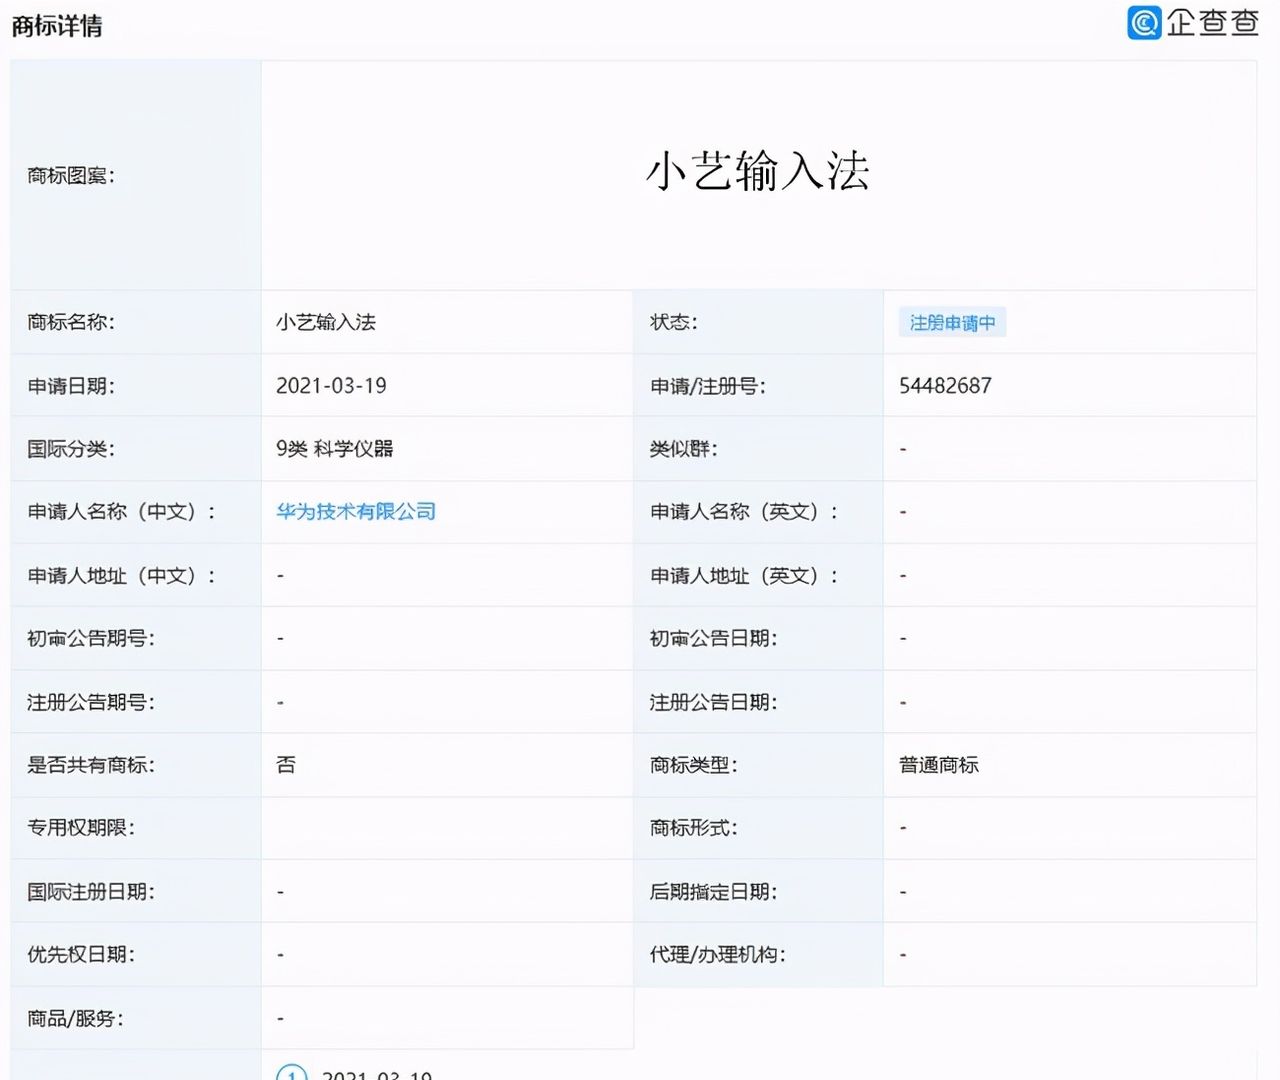Click the 商标详情 page heading
Viewport: 1280px width, 1080px height.
point(57,26)
